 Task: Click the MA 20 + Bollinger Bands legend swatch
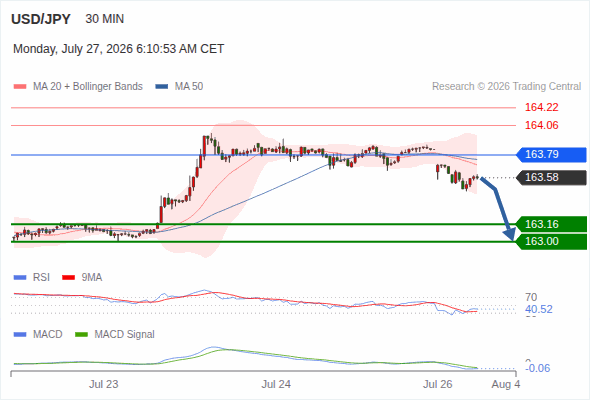pyautogui.click(x=20, y=87)
